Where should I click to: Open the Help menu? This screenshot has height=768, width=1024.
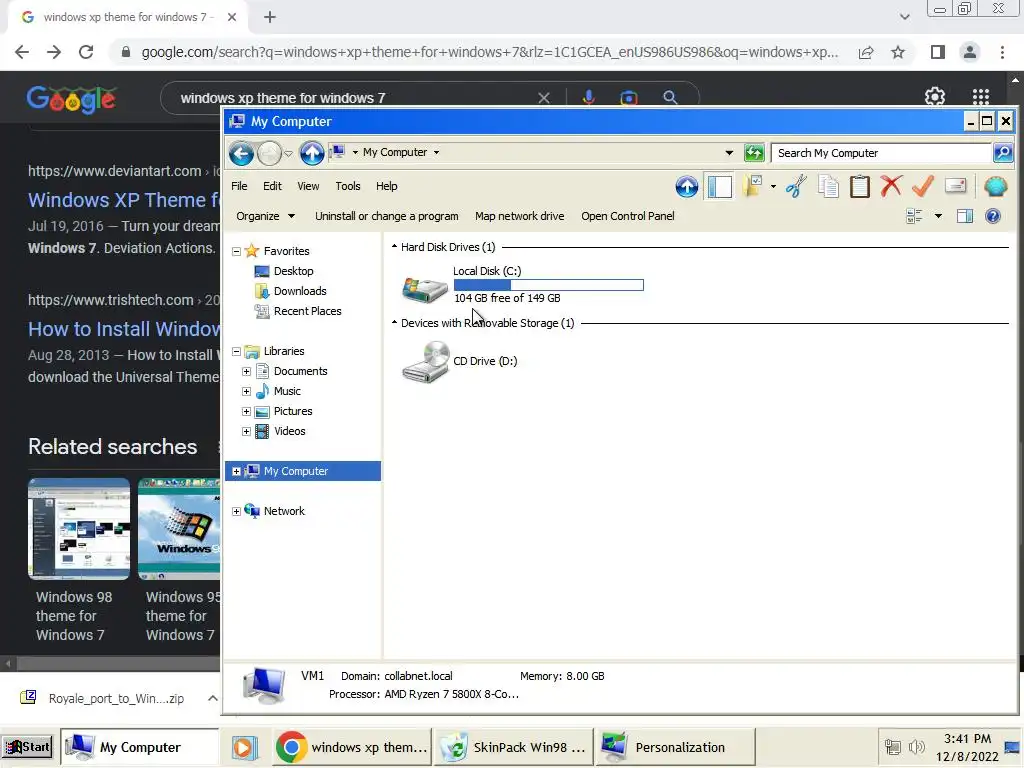(x=387, y=186)
